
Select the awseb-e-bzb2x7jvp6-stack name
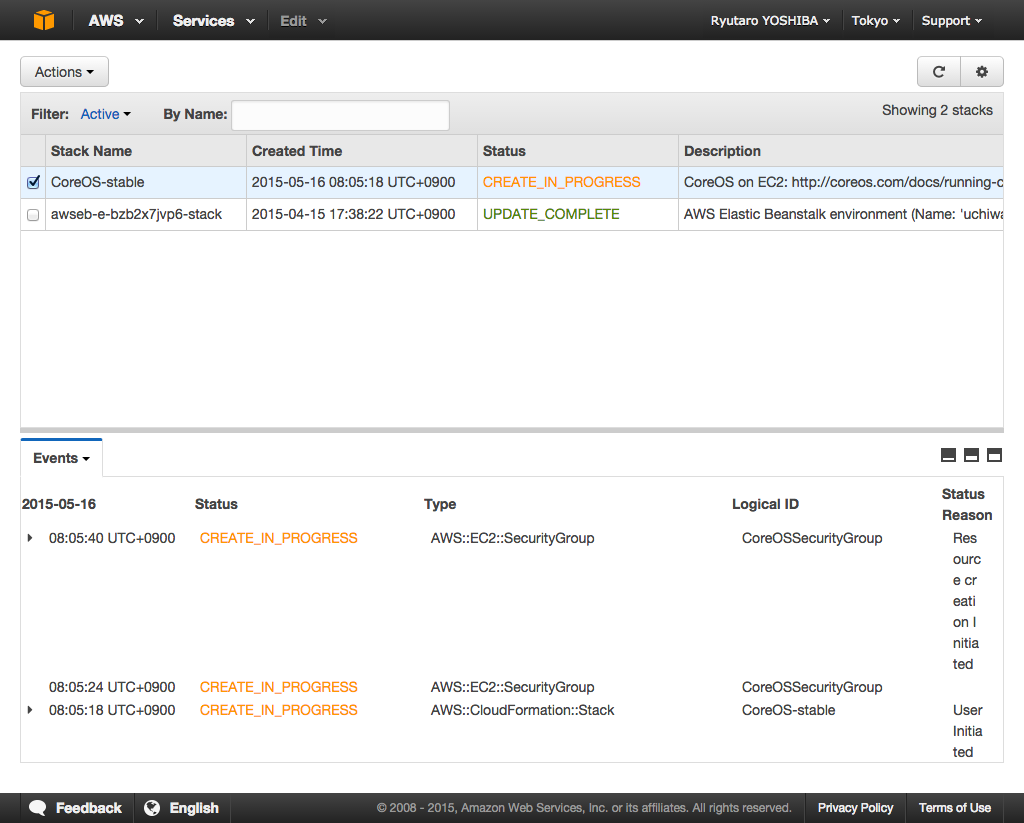pyautogui.click(x=136, y=214)
